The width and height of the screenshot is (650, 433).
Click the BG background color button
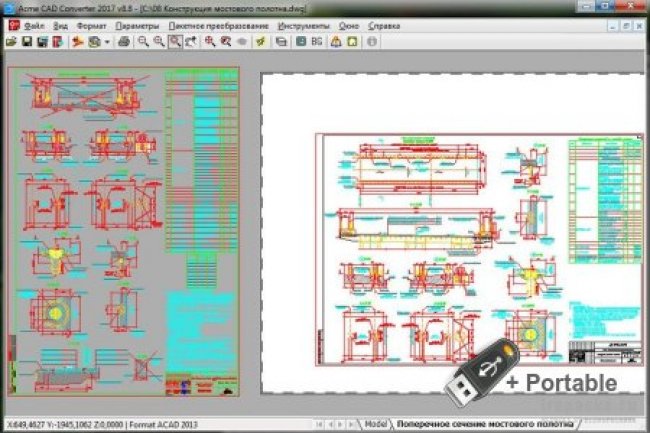click(316, 42)
